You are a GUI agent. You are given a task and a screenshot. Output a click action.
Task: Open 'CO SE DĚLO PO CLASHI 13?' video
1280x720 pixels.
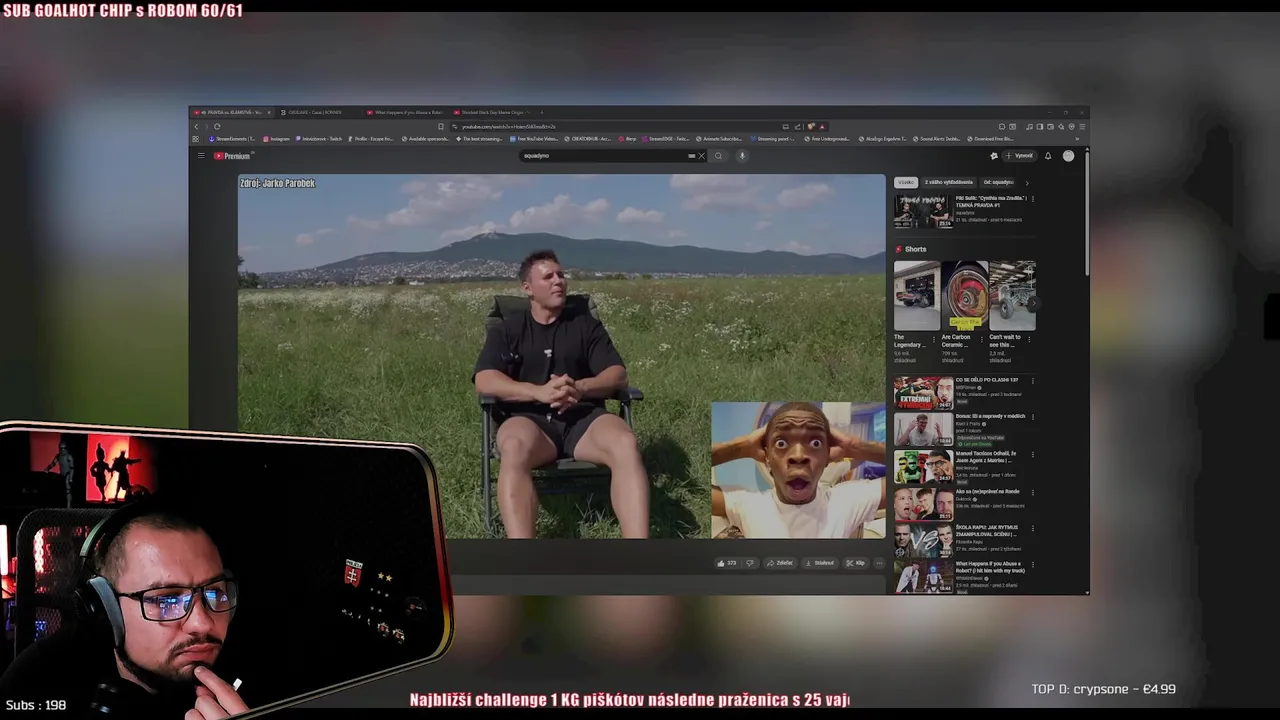coord(923,393)
